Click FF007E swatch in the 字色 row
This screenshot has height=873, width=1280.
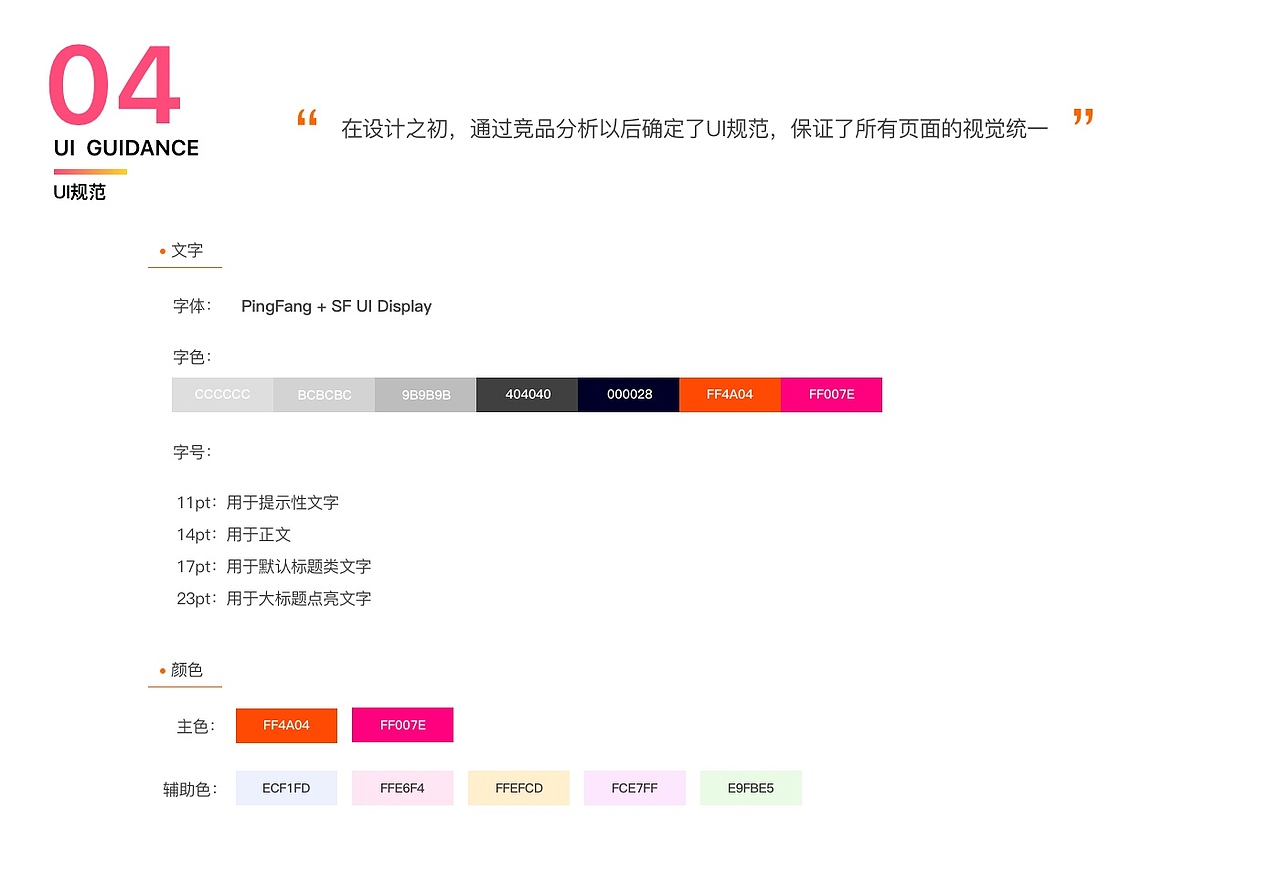[x=831, y=395]
